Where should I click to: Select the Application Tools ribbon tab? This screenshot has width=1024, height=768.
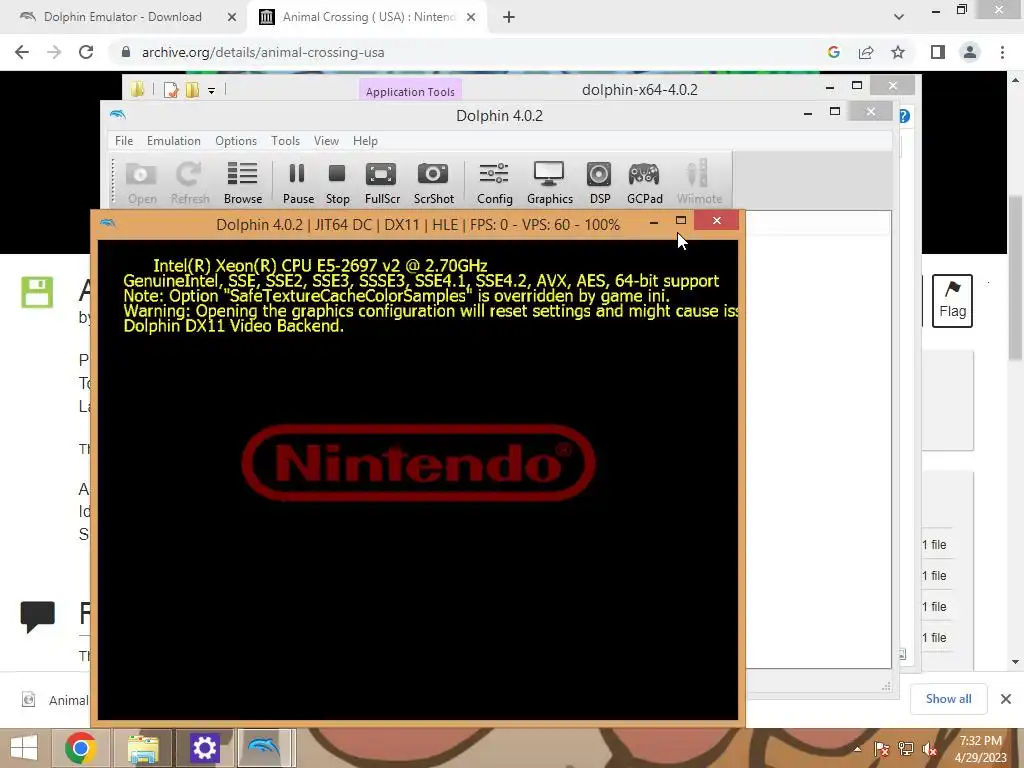point(410,91)
